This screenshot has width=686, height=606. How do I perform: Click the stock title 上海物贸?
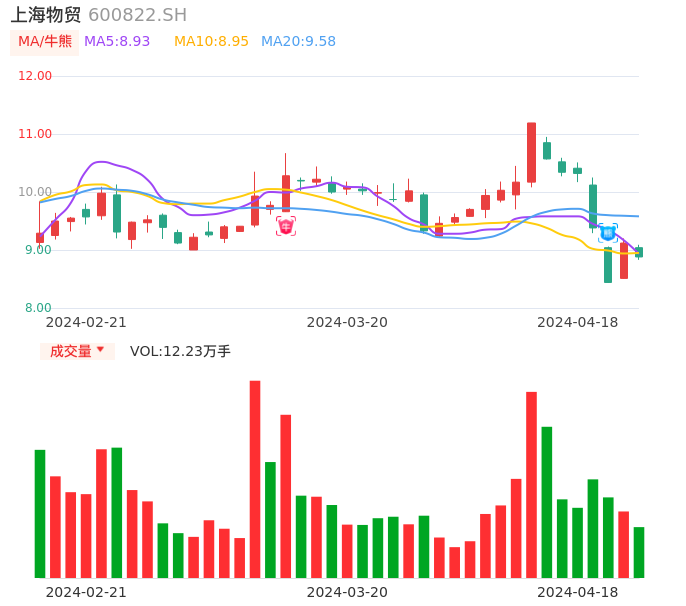pos(46,15)
